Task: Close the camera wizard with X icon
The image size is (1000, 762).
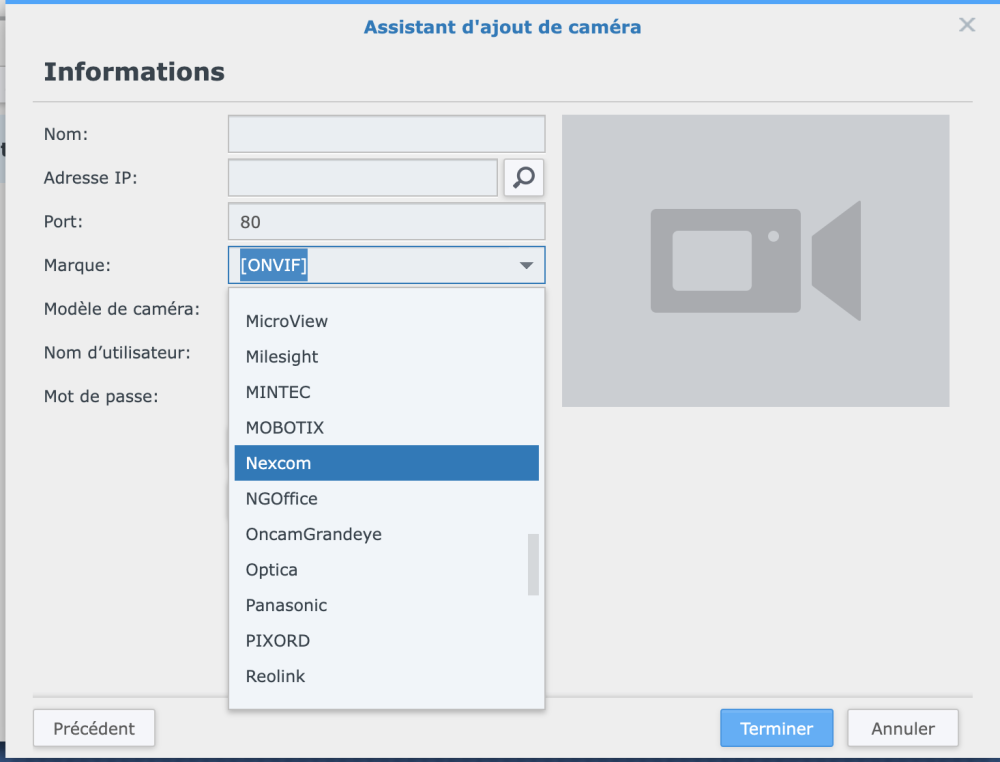Action: click(x=966, y=25)
